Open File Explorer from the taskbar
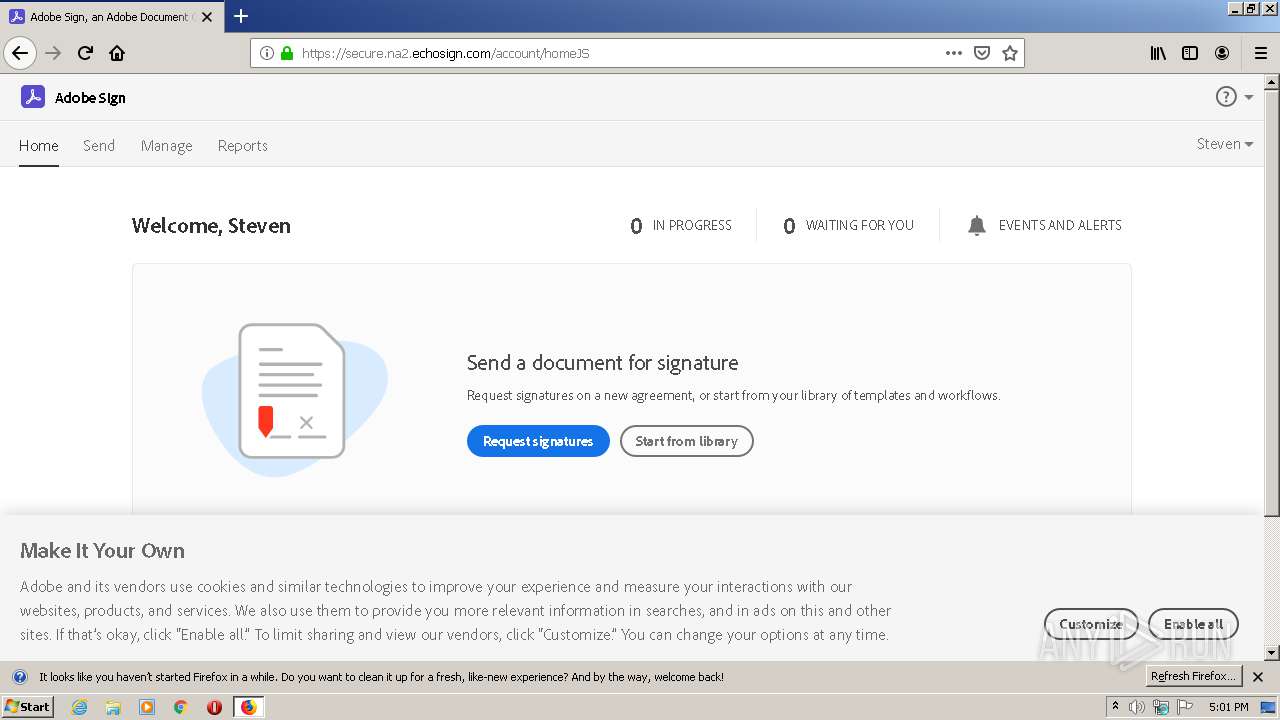This screenshot has width=1280, height=720. coord(113,707)
